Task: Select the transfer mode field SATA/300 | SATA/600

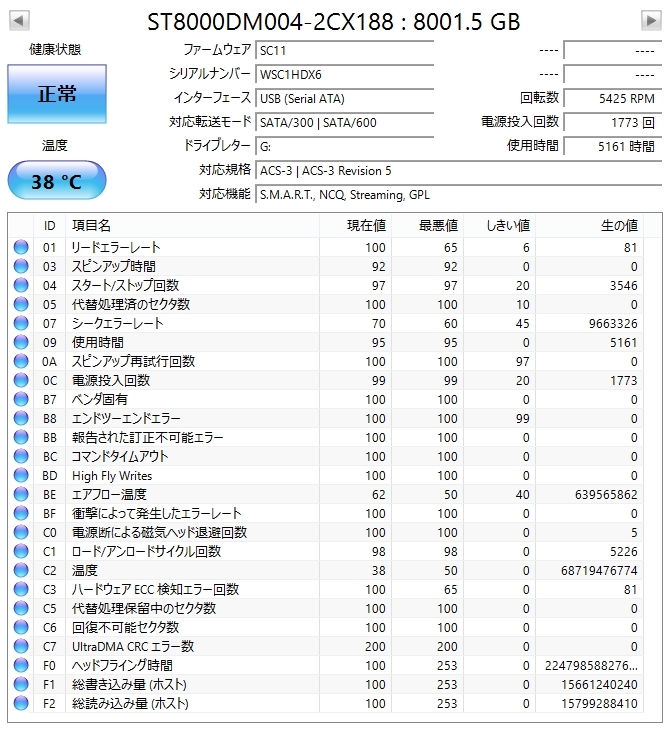Action: pyautogui.click(x=345, y=123)
